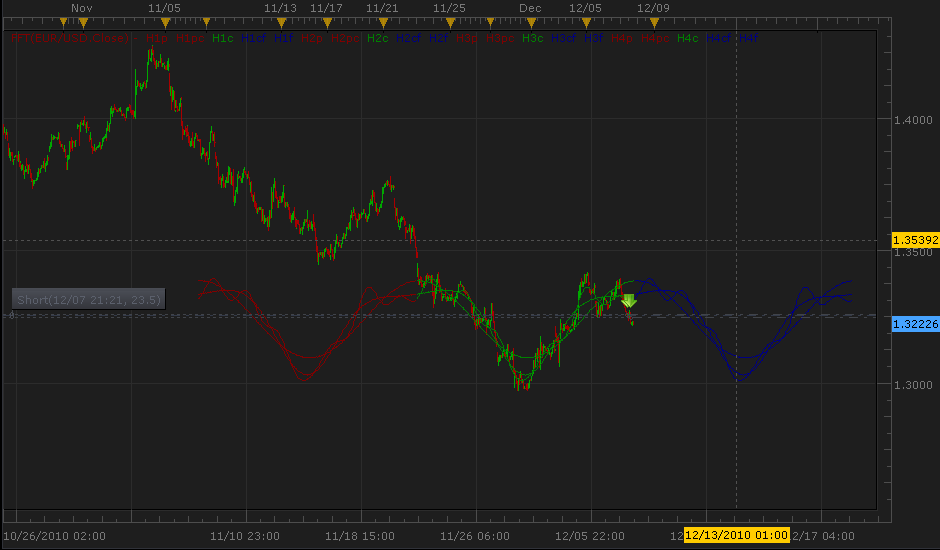Click the 10/26/2010 02:00 time axis label

coord(55,536)
